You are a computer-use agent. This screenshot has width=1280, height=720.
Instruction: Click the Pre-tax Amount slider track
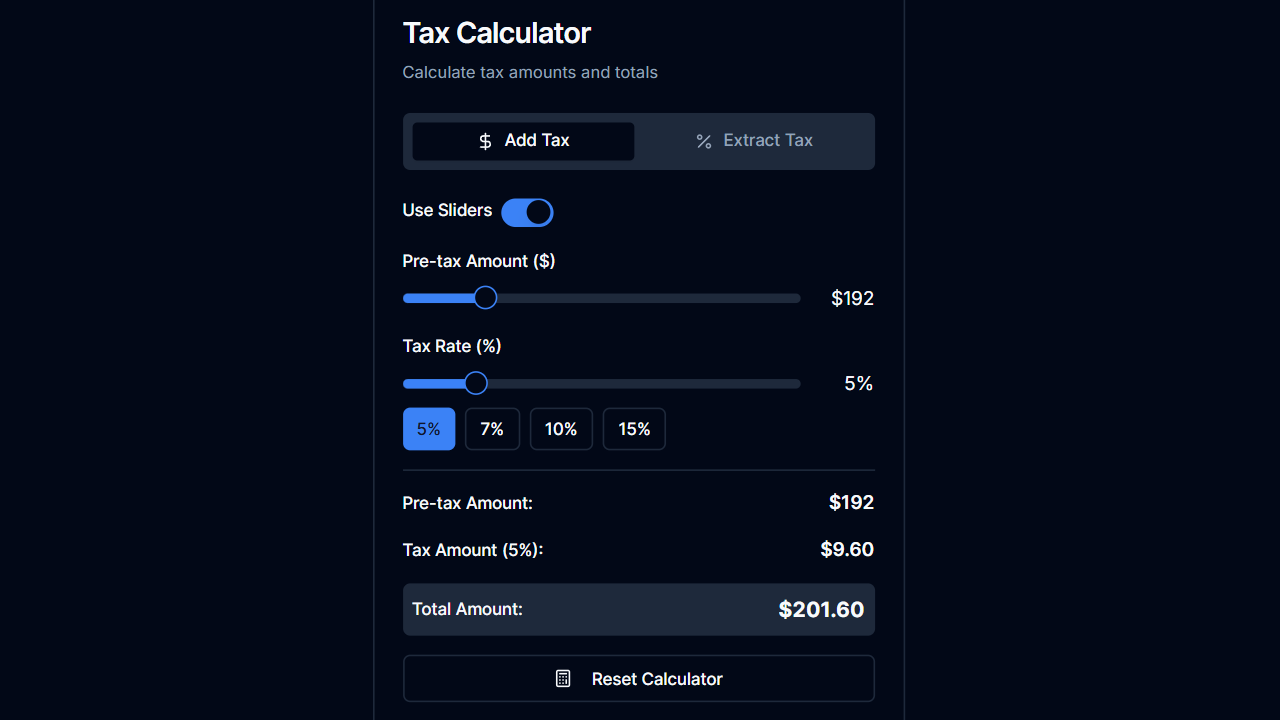coord(650,297)
